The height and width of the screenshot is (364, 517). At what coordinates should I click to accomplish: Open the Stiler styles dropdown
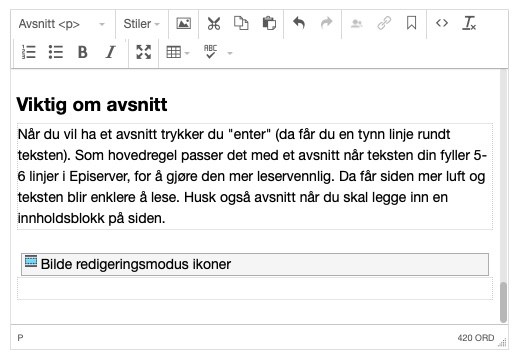click(142, 24)
